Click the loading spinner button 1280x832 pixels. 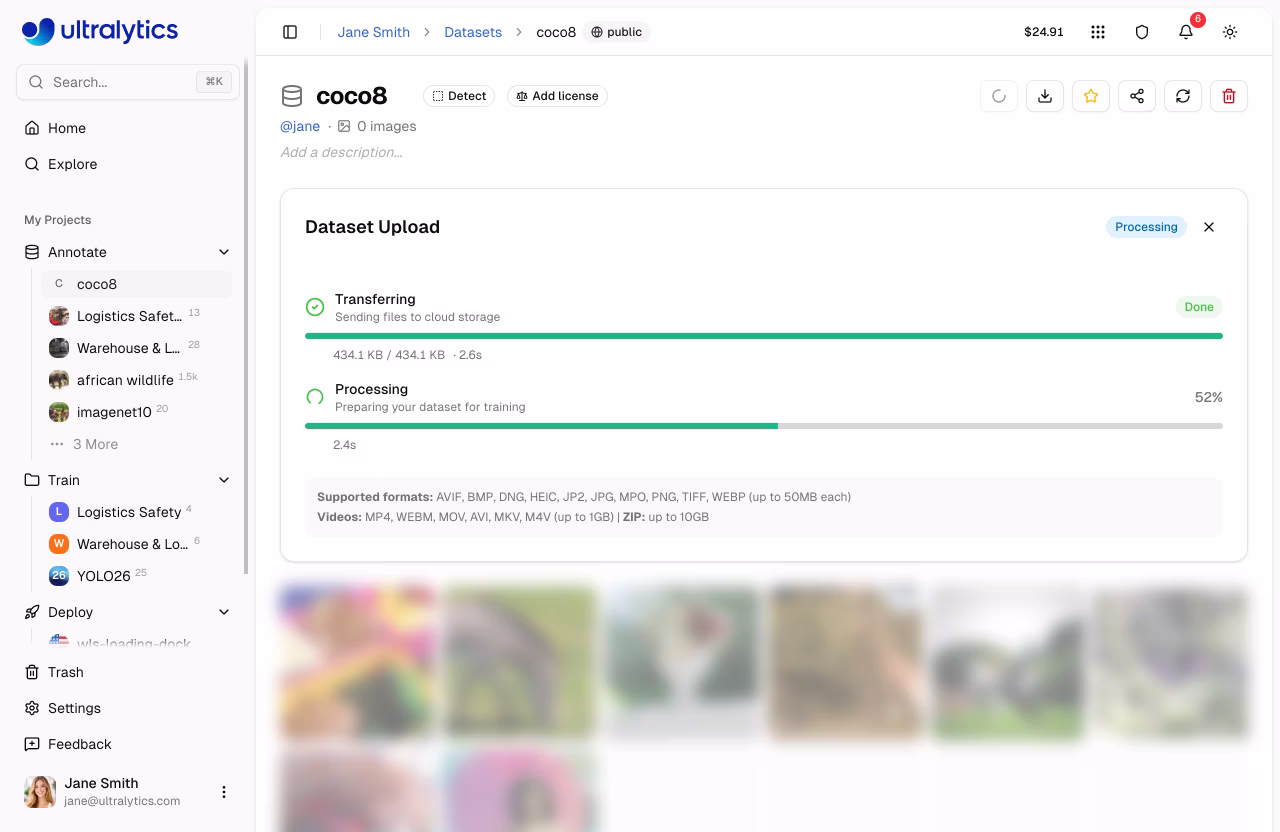click(999, 96)
